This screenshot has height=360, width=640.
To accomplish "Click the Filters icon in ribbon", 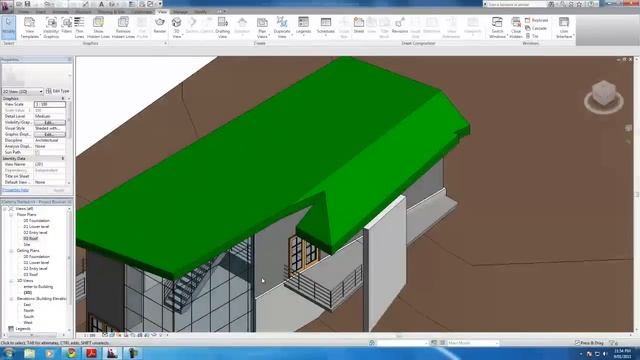I will tap(67, 25).
